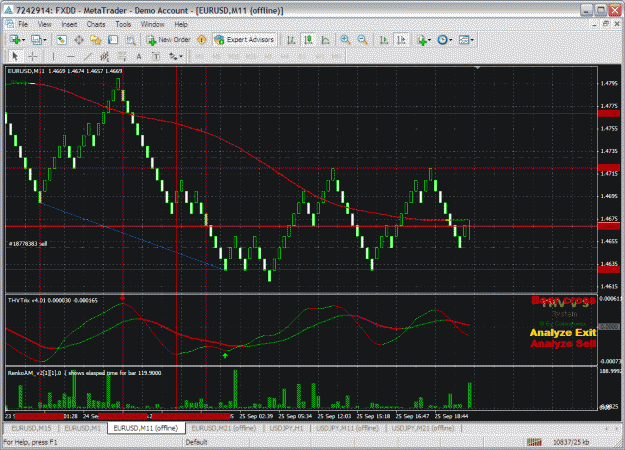Switch to USDJPY,M21 (offline) tab

pyautogui.click(x=423, y=428)
